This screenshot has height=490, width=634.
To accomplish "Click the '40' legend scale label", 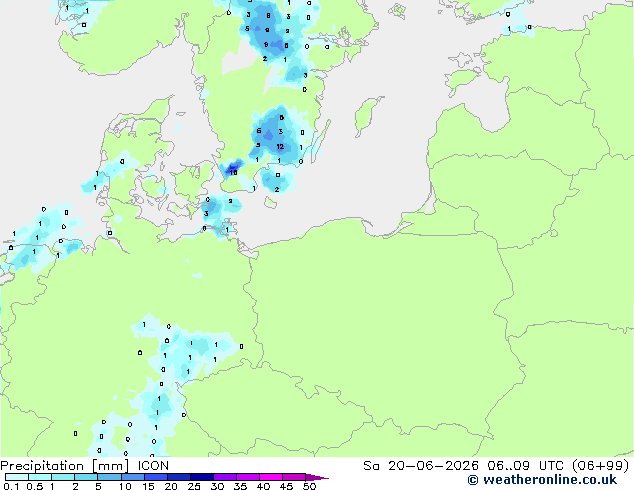I will pyautogui.click(x=263, y=486).
